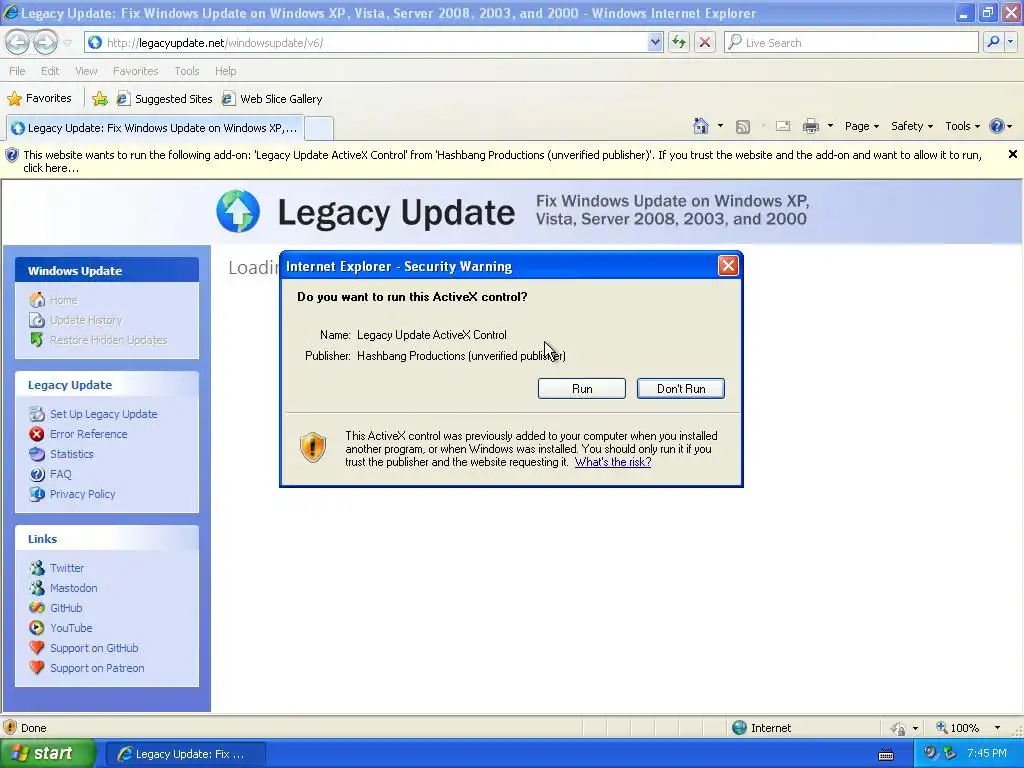Open the recent pages dropdown next to the Forward arrow
The width and height of the screenshot is (1024, 768).
pos(67,43)
